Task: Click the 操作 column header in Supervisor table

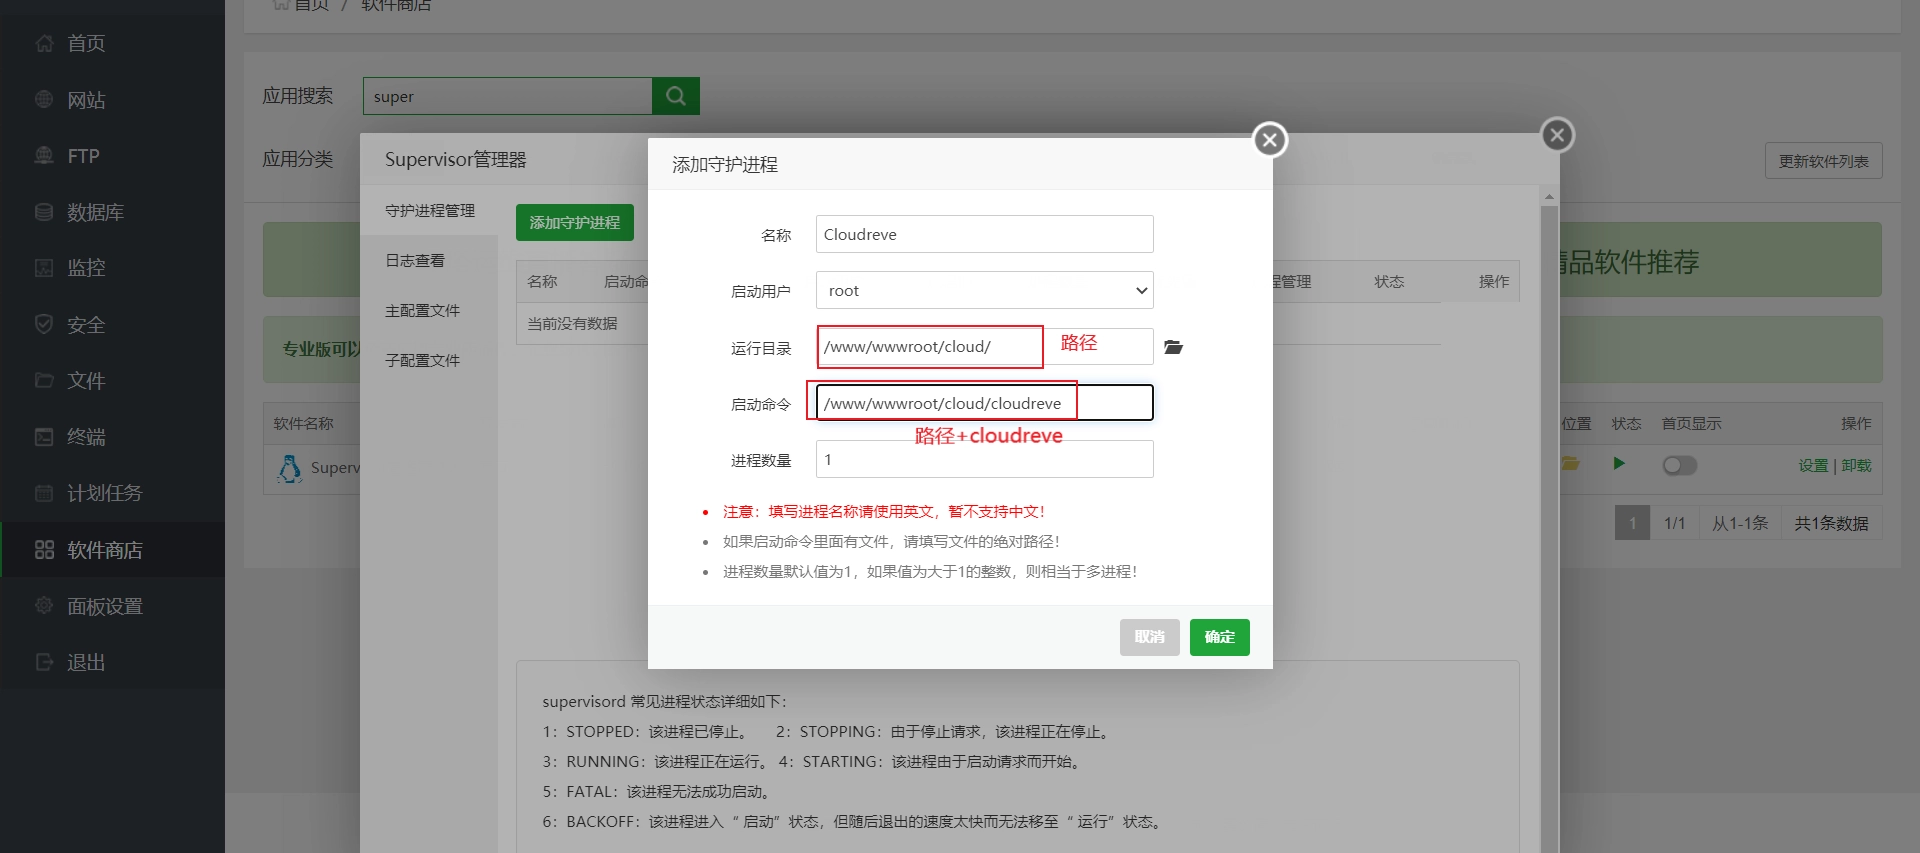Action: pos(1494,282)
